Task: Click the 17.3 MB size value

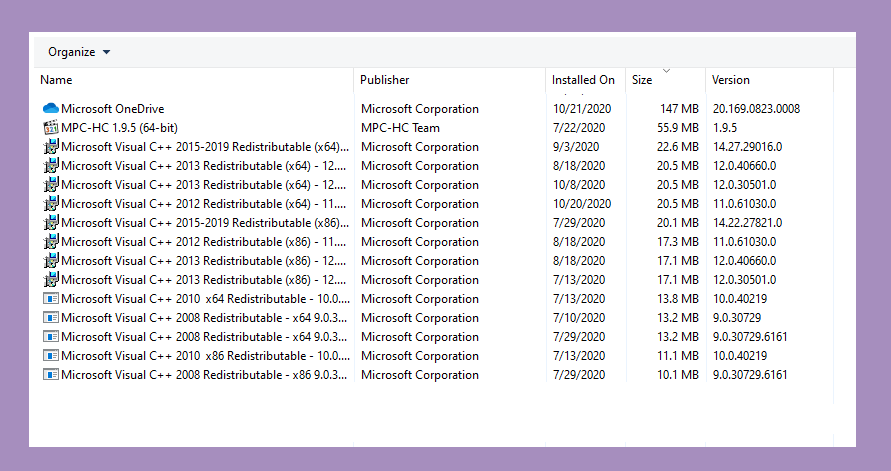Action: pos(677,241)
